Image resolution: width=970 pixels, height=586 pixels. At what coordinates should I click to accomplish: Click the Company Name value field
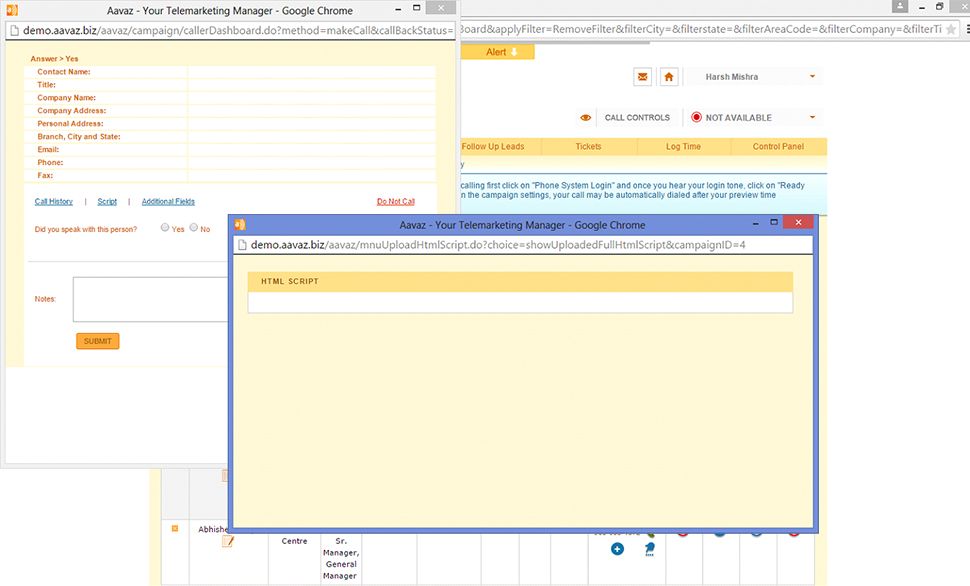tap(312, 98)
